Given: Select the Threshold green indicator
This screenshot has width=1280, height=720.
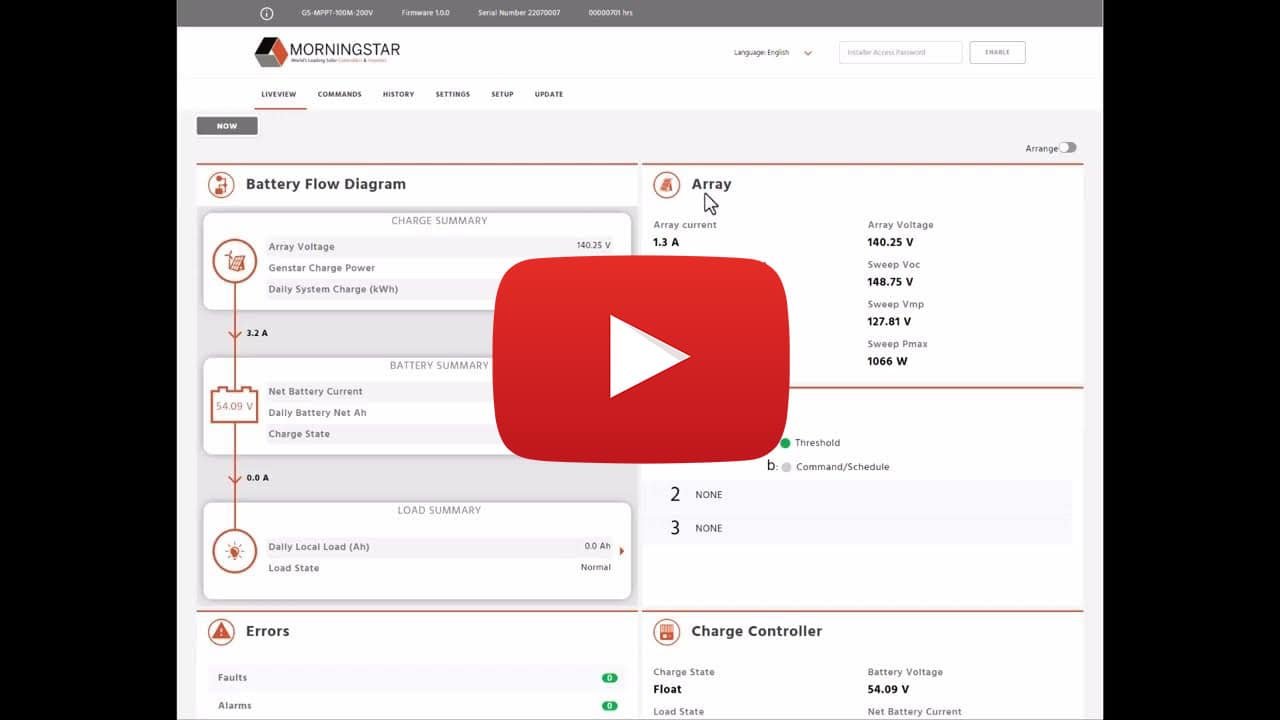Looking at the screenshot, I should 785,443.
